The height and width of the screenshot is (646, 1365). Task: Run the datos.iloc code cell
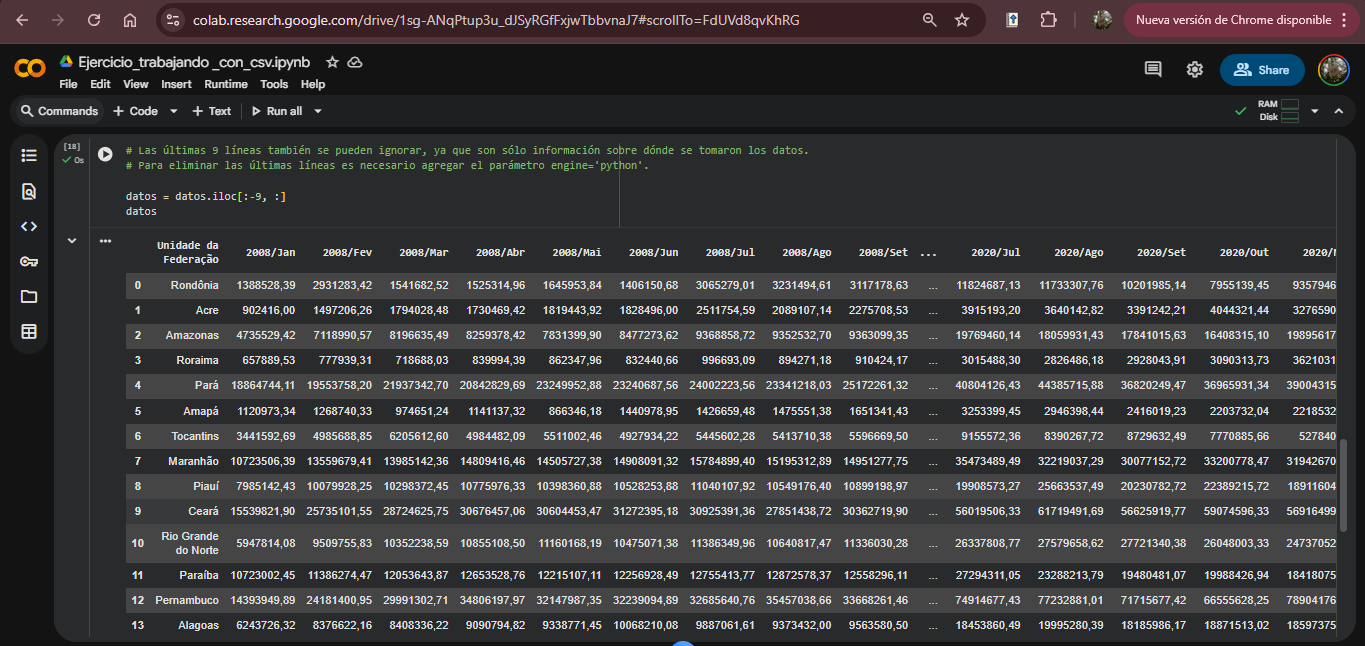pos(105,154)
